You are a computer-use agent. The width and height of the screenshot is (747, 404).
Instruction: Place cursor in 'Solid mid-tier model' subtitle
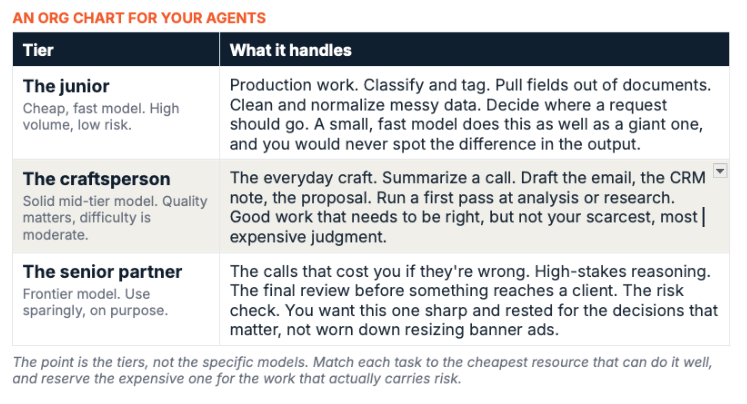coord(115,218)
